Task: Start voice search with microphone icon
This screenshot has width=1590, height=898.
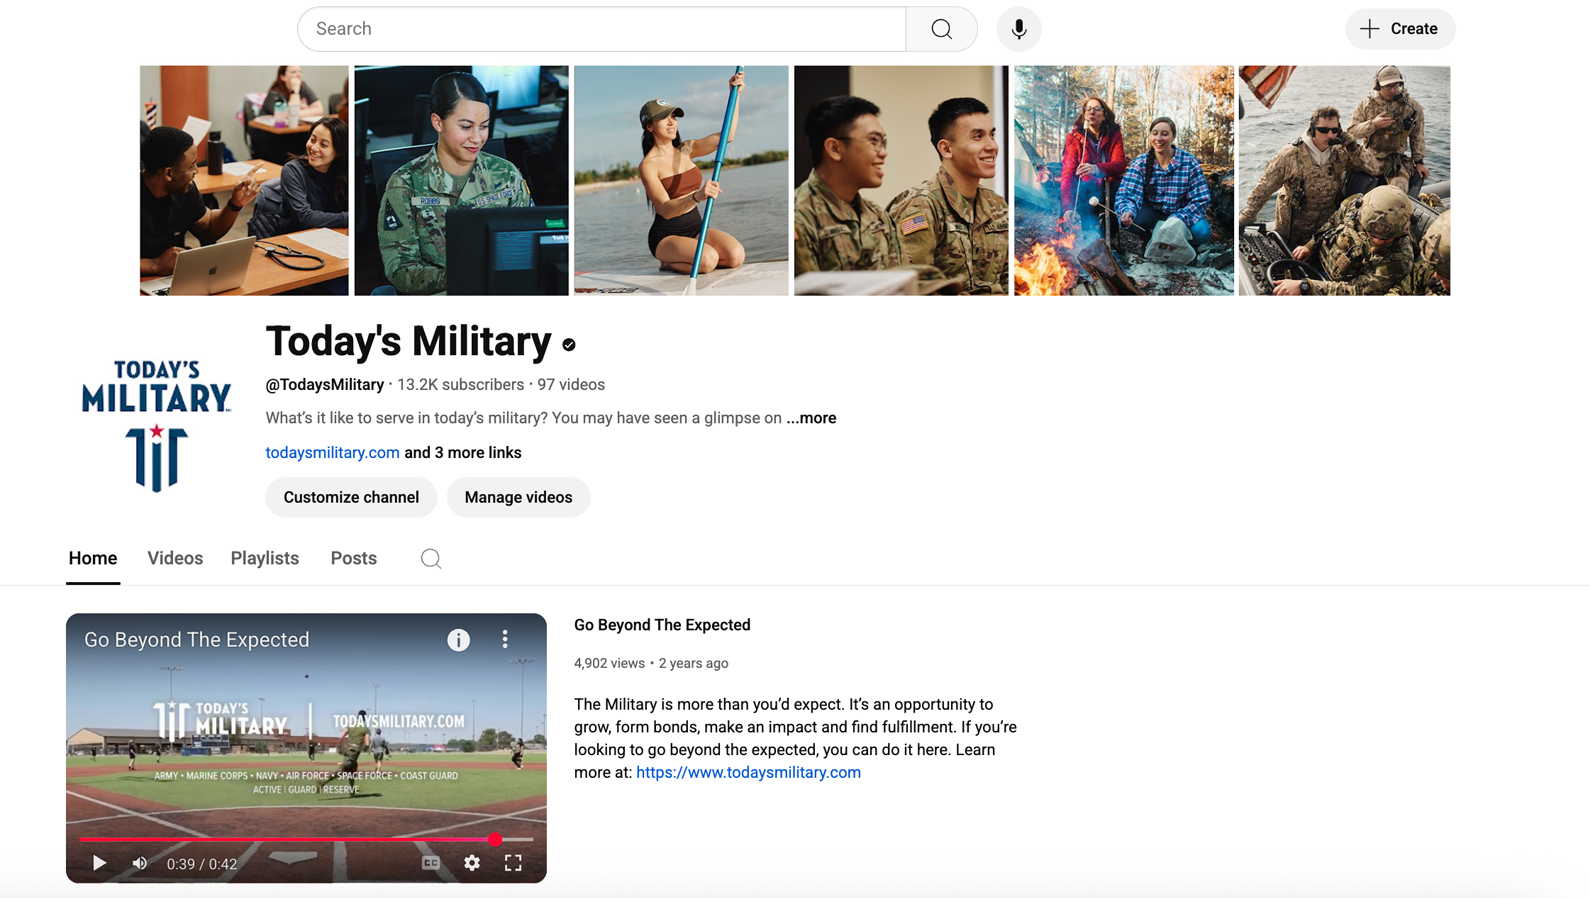Action: 1018,29
